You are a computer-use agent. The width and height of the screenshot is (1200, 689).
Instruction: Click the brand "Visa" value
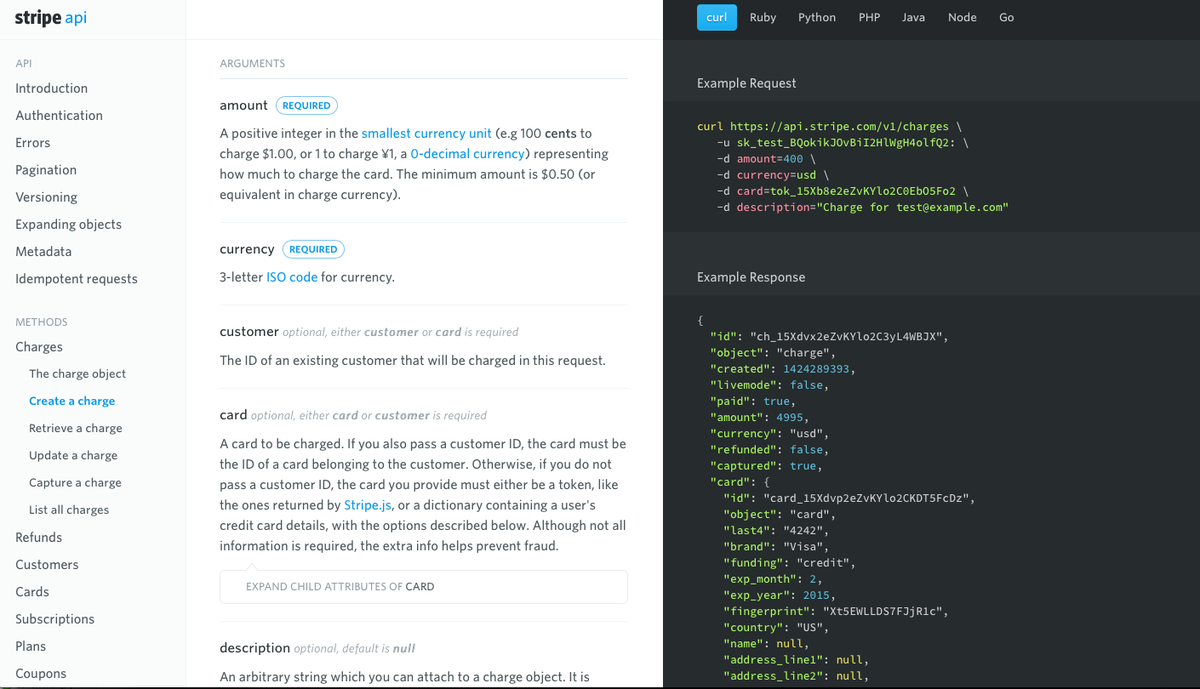(804, 545)
